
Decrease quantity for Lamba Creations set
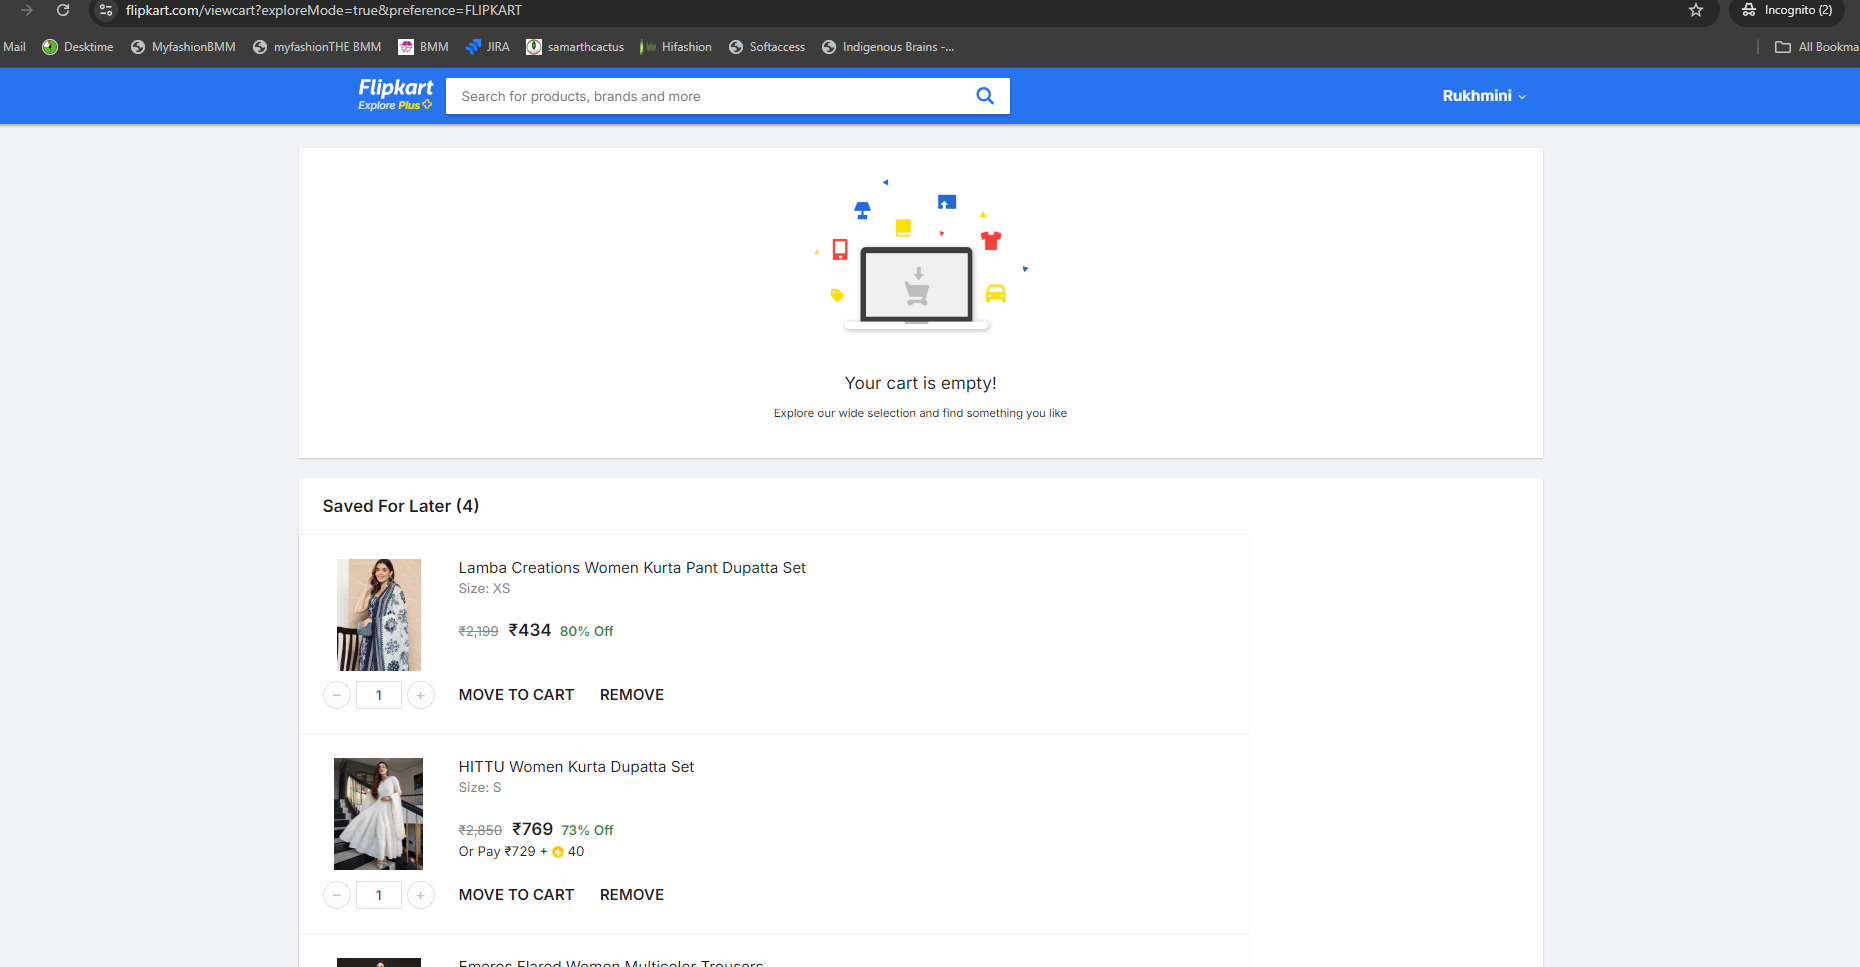(337, 695)
